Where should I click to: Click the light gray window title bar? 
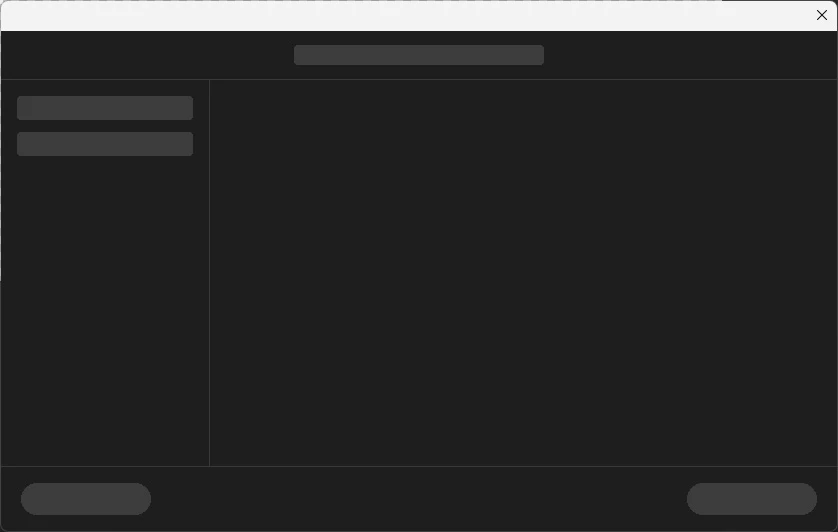tap(406, 16)
